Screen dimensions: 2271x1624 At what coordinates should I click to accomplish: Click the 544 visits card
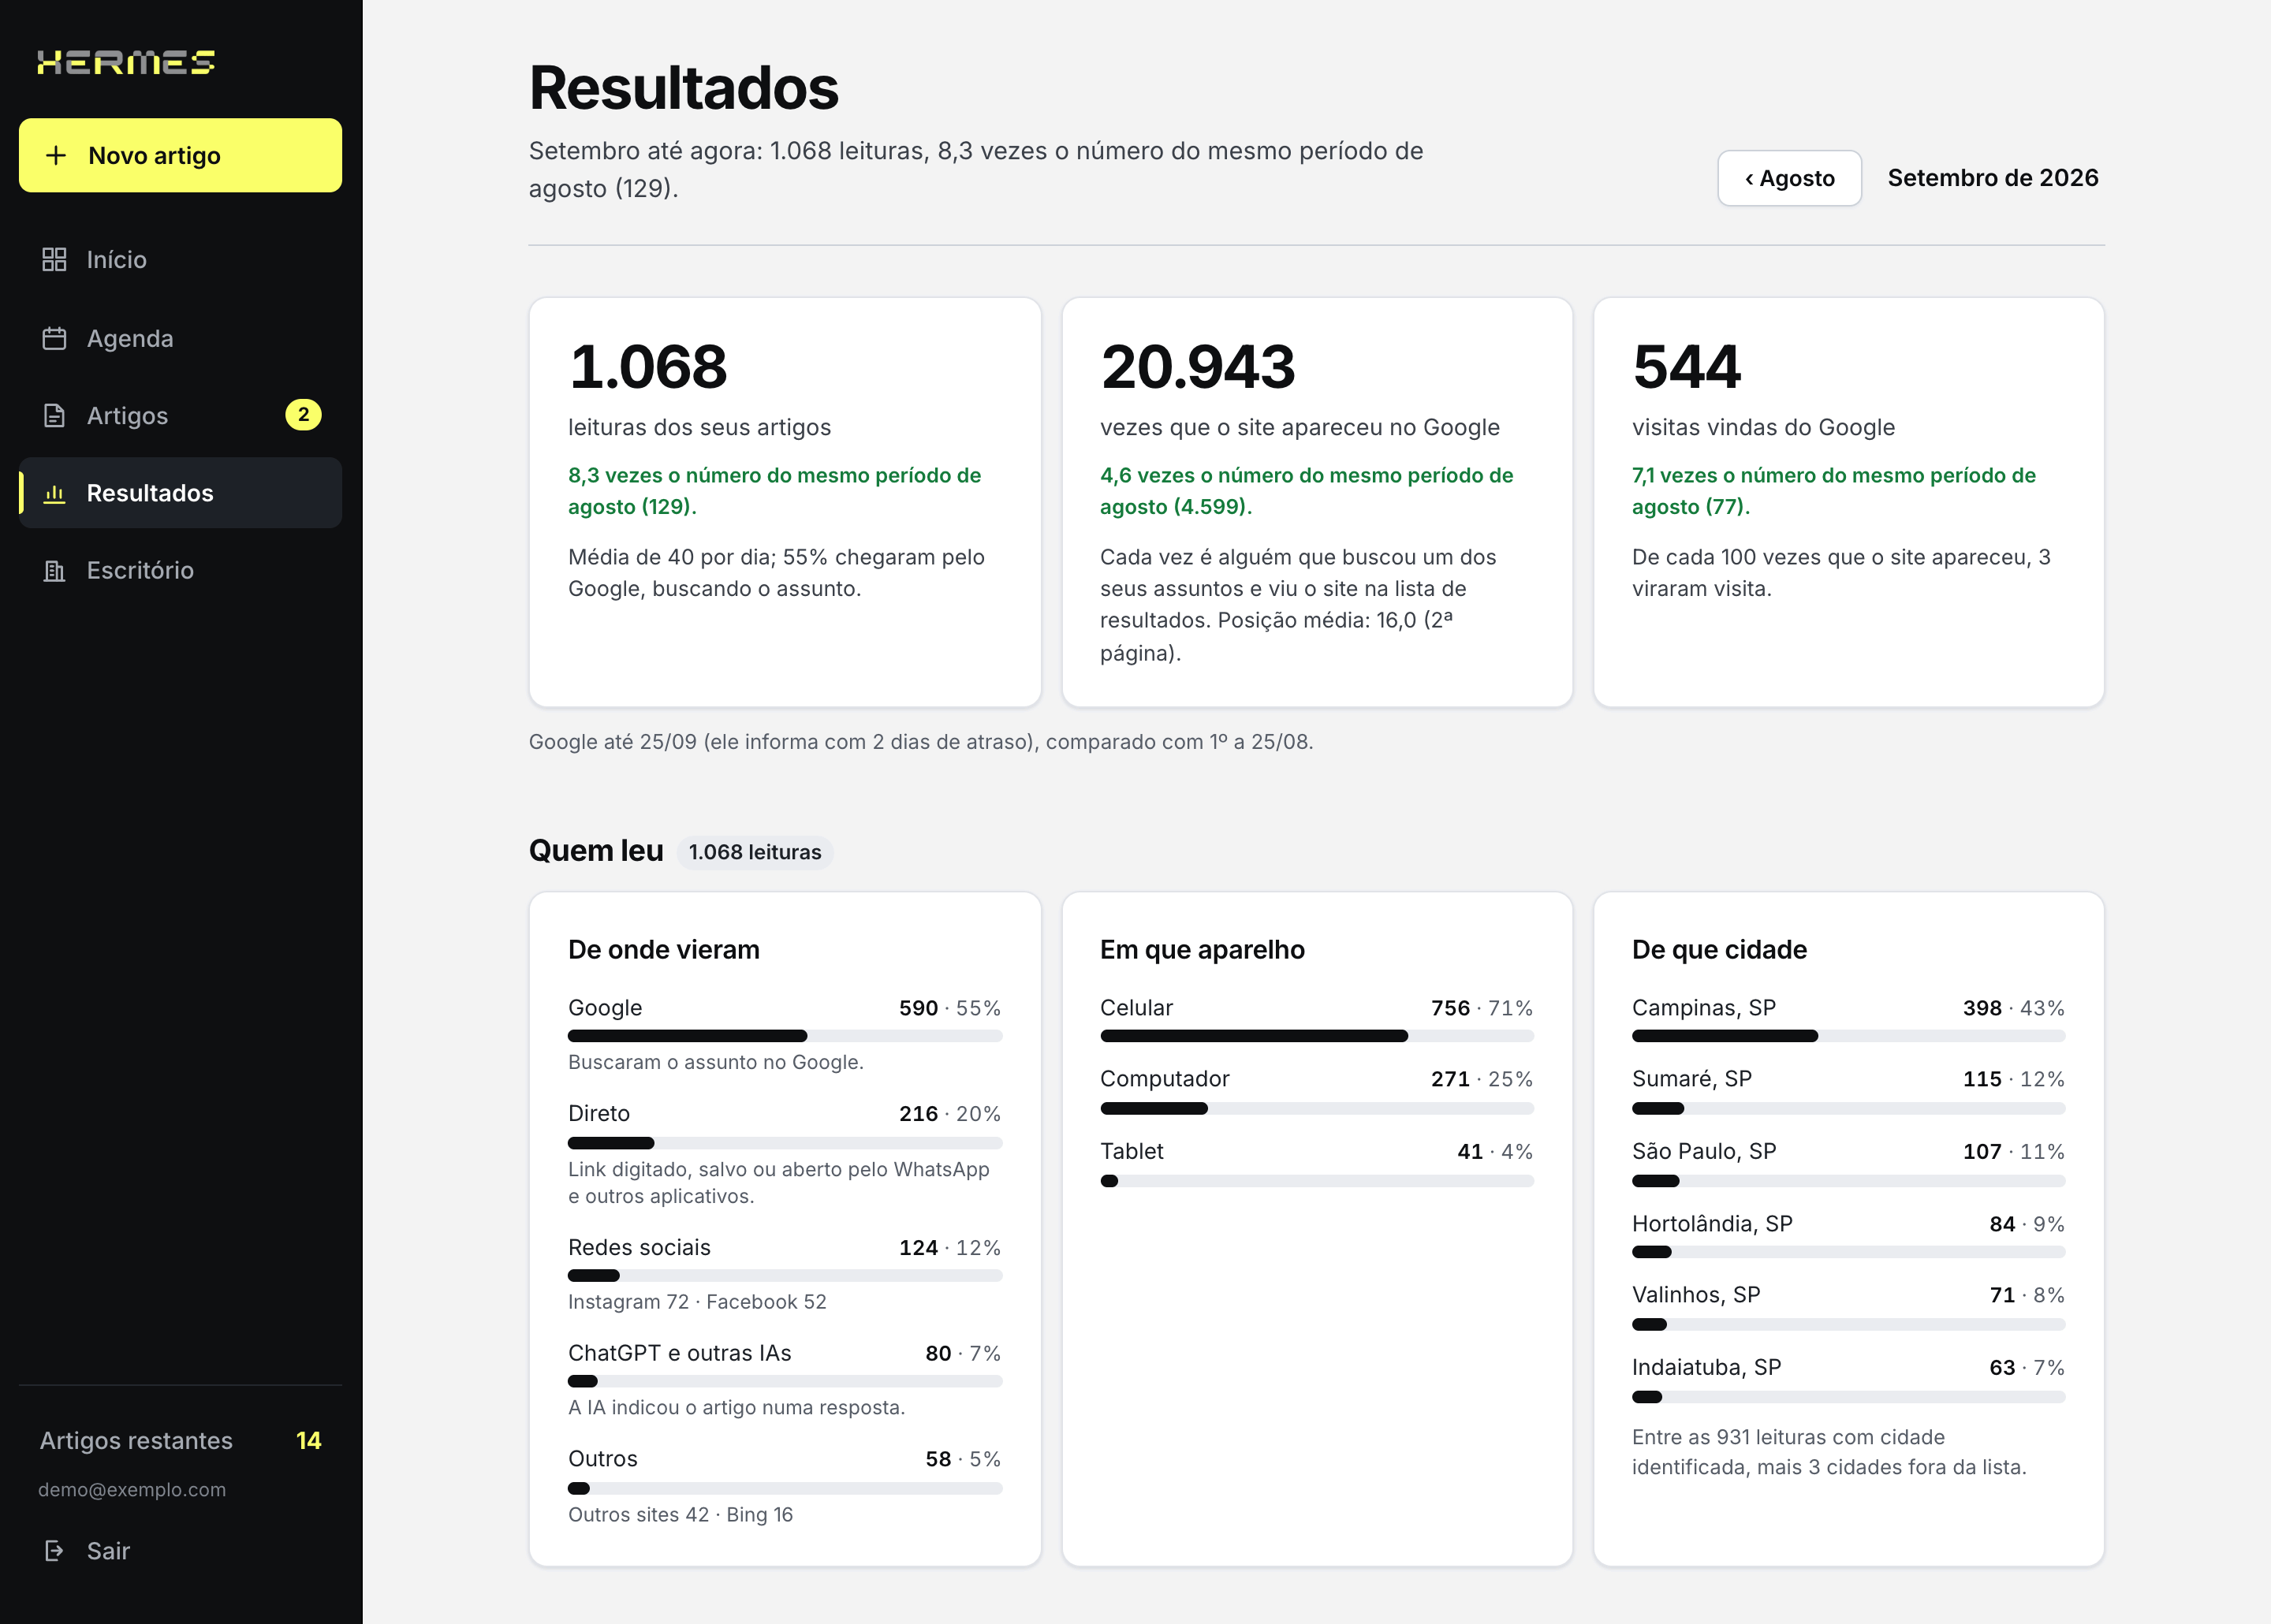click(1848, 502)
